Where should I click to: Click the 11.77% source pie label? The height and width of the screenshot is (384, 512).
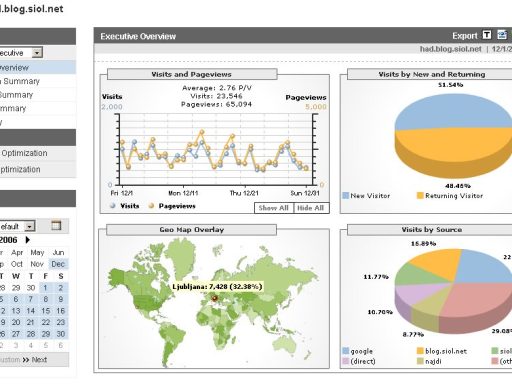pyautogui.click(x=376, y=276)
